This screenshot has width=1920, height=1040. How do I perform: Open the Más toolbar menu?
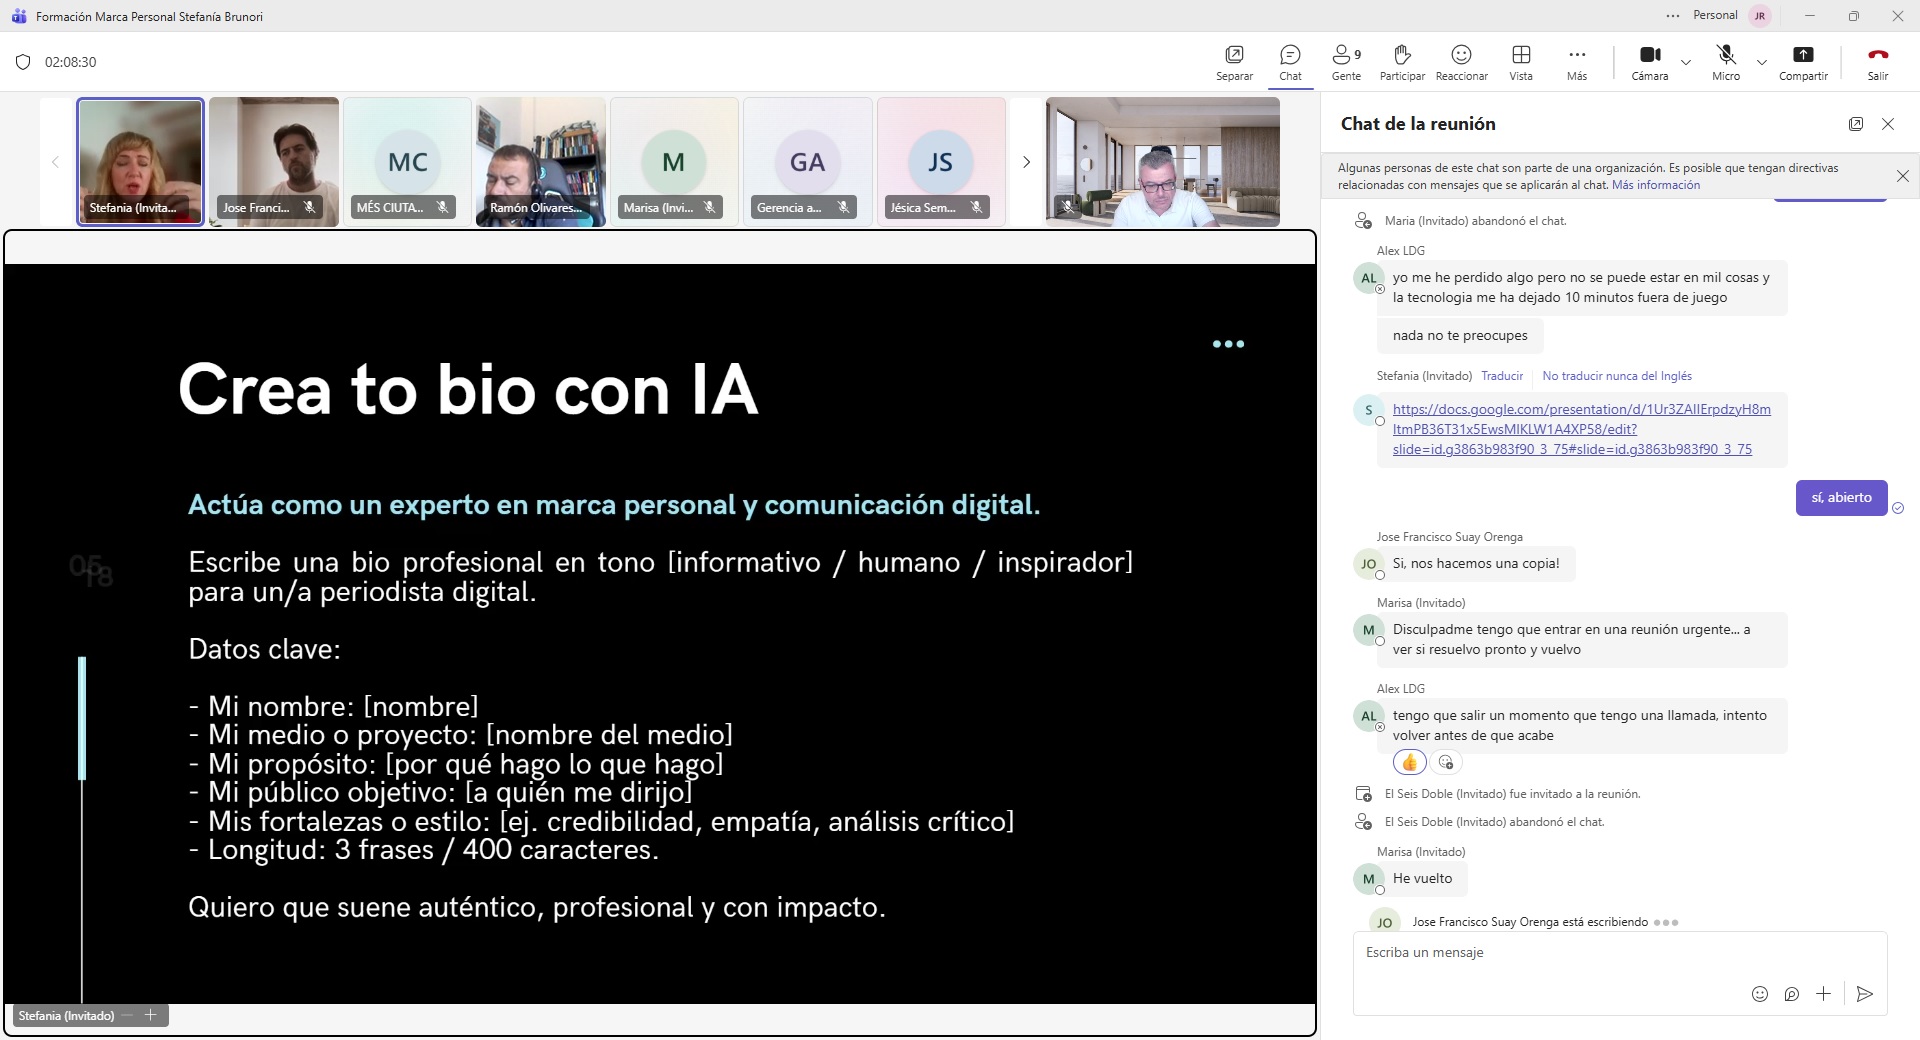pyautogui.click(x=1577, y=55)
